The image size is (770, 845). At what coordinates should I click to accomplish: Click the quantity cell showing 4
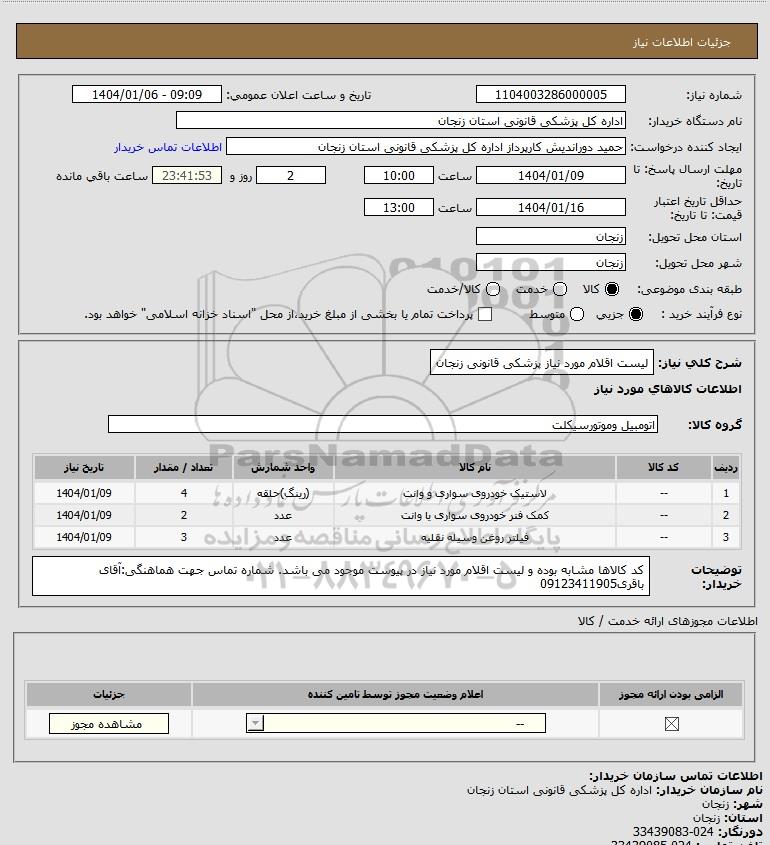click(x=184, y=493)
